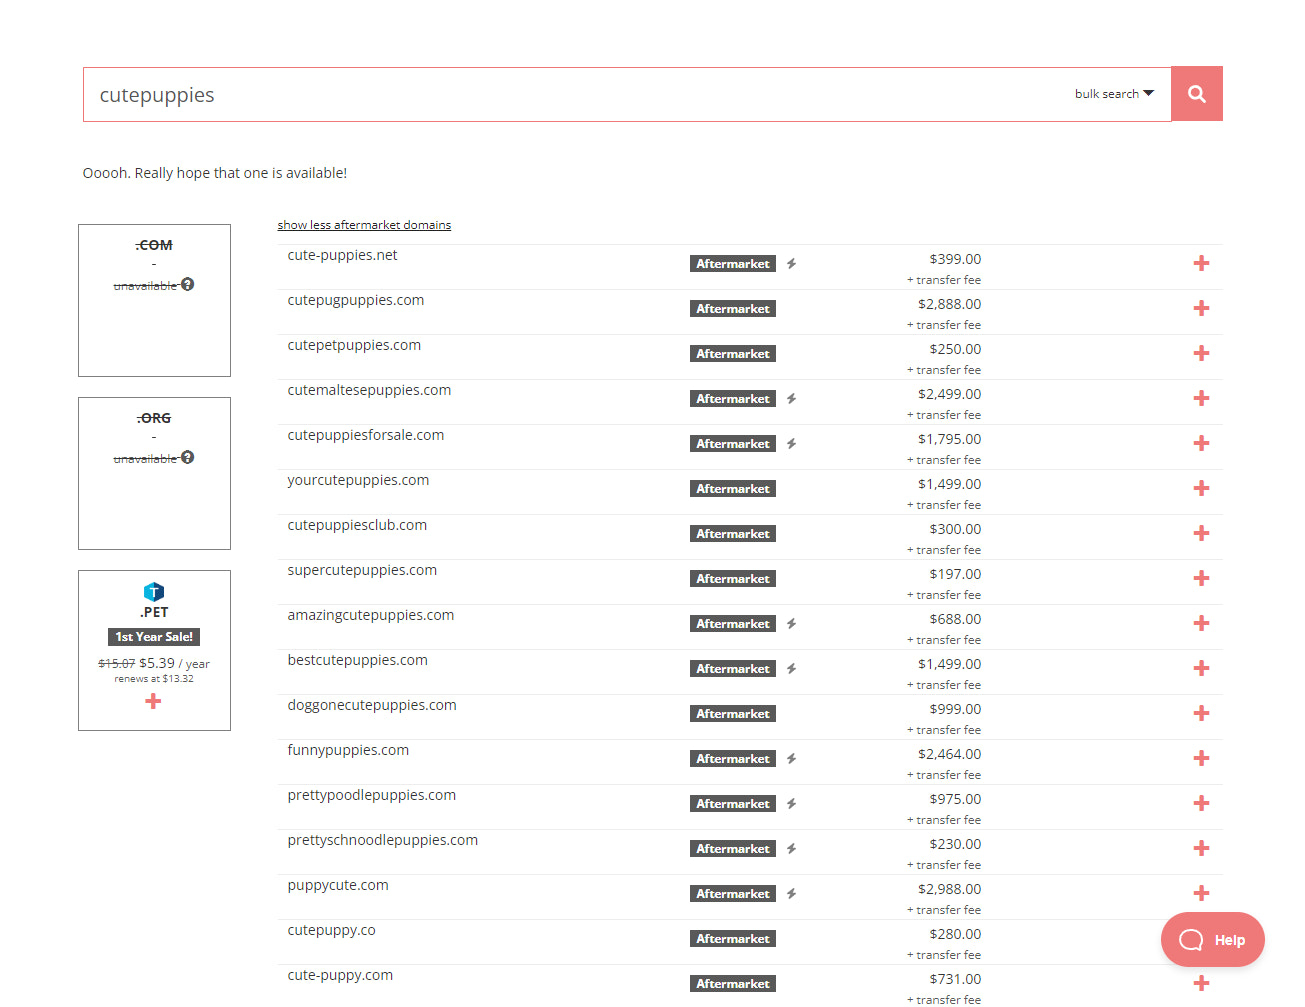This screenshot has height=1007, width=1305.
Task: Click the question mark beside unavailable .COM
Action: click(x=188, y=284)
